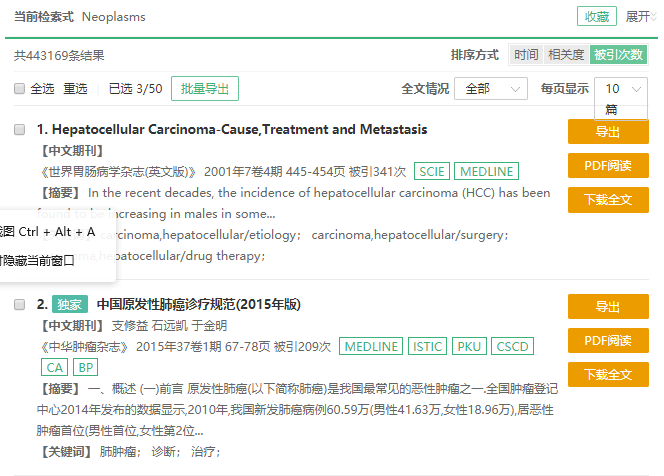Open the 全文情况 dropdown showing 全部
This screenshot has width=664, height=476.
tap(491, 89)
